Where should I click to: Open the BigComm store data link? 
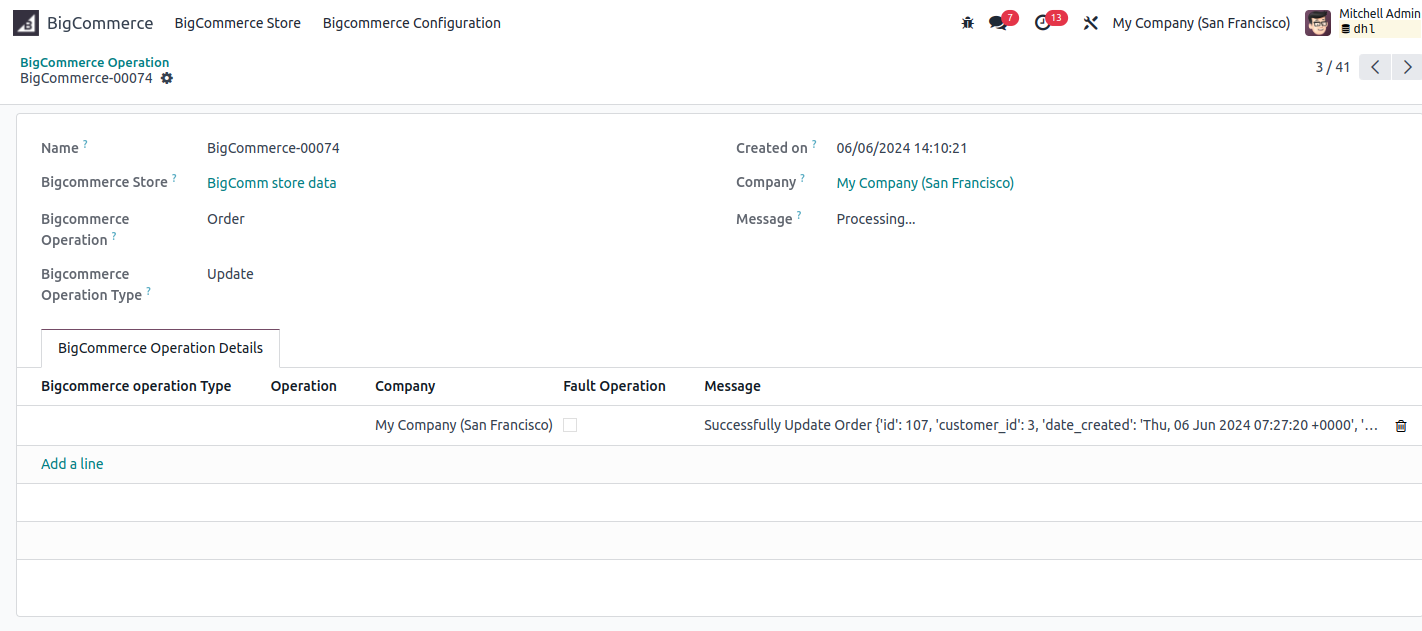pos(272,183)
